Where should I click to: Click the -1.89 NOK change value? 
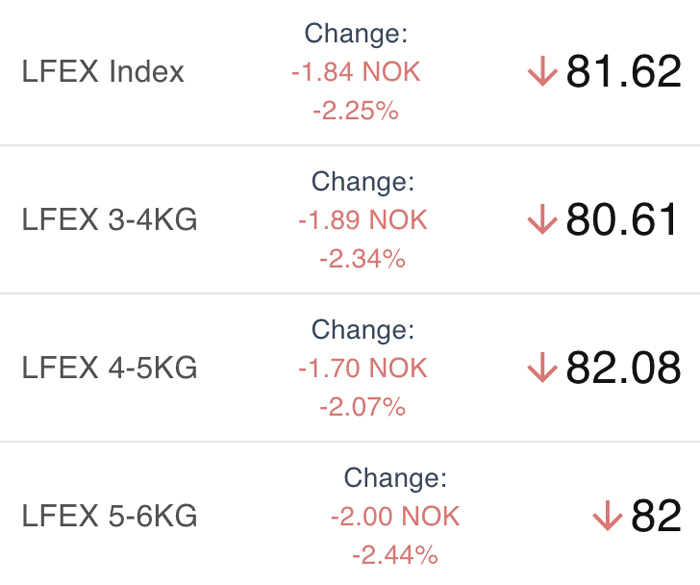[x=363, y=220]
